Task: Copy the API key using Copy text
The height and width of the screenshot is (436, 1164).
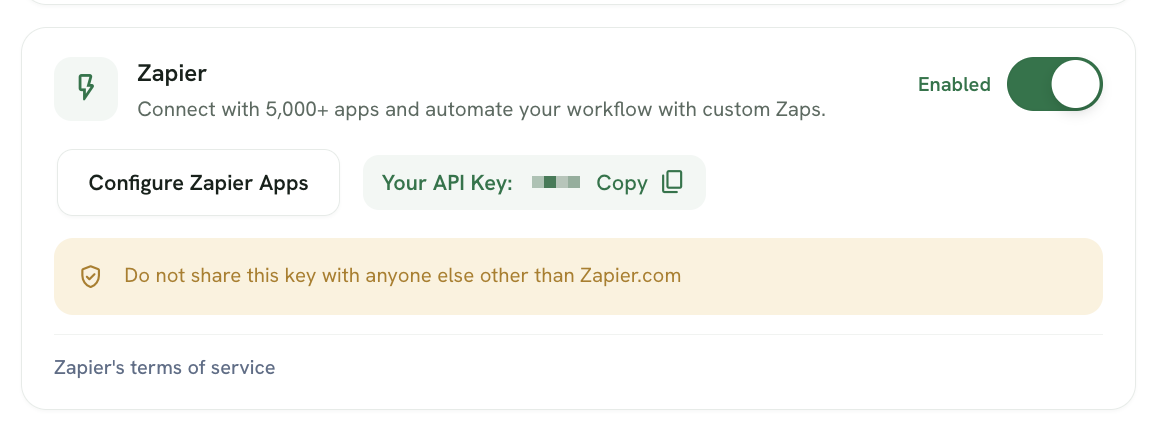Action: click(622, 183)
